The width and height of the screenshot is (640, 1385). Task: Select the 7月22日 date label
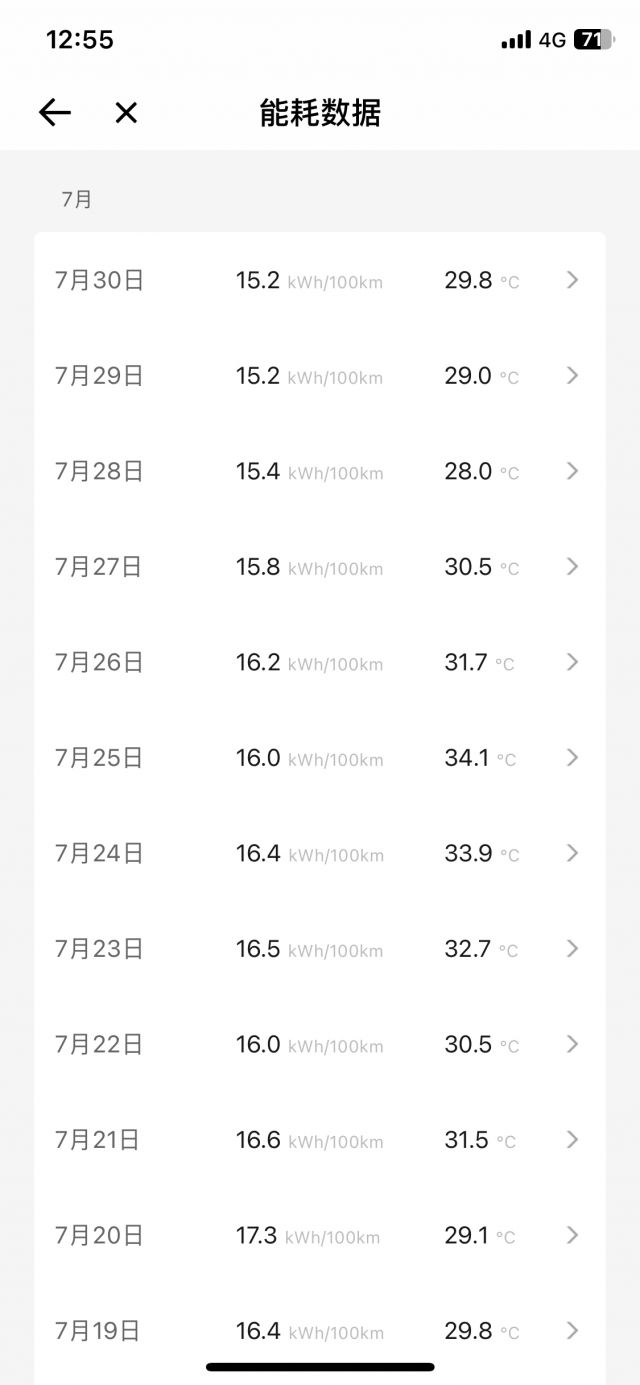click(x=99, y=1044)
